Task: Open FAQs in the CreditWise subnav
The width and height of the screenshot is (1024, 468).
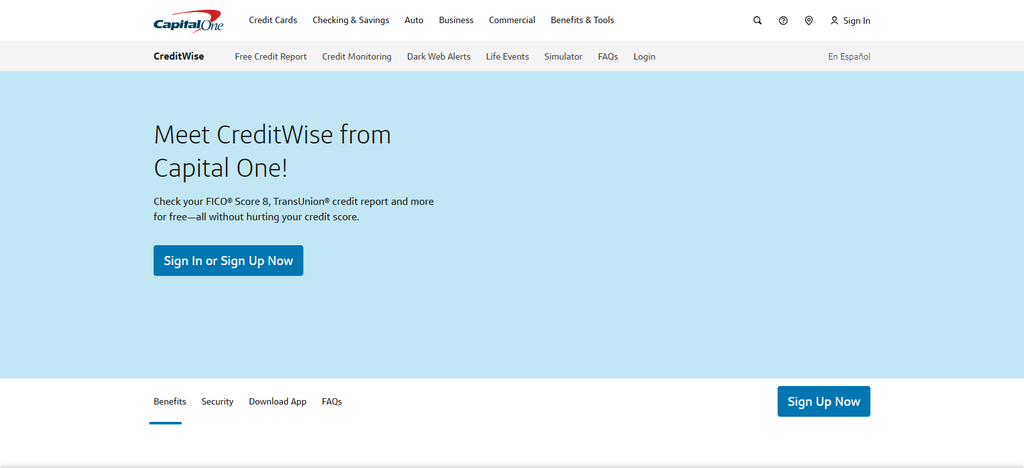Action: (x=608, y=57)
